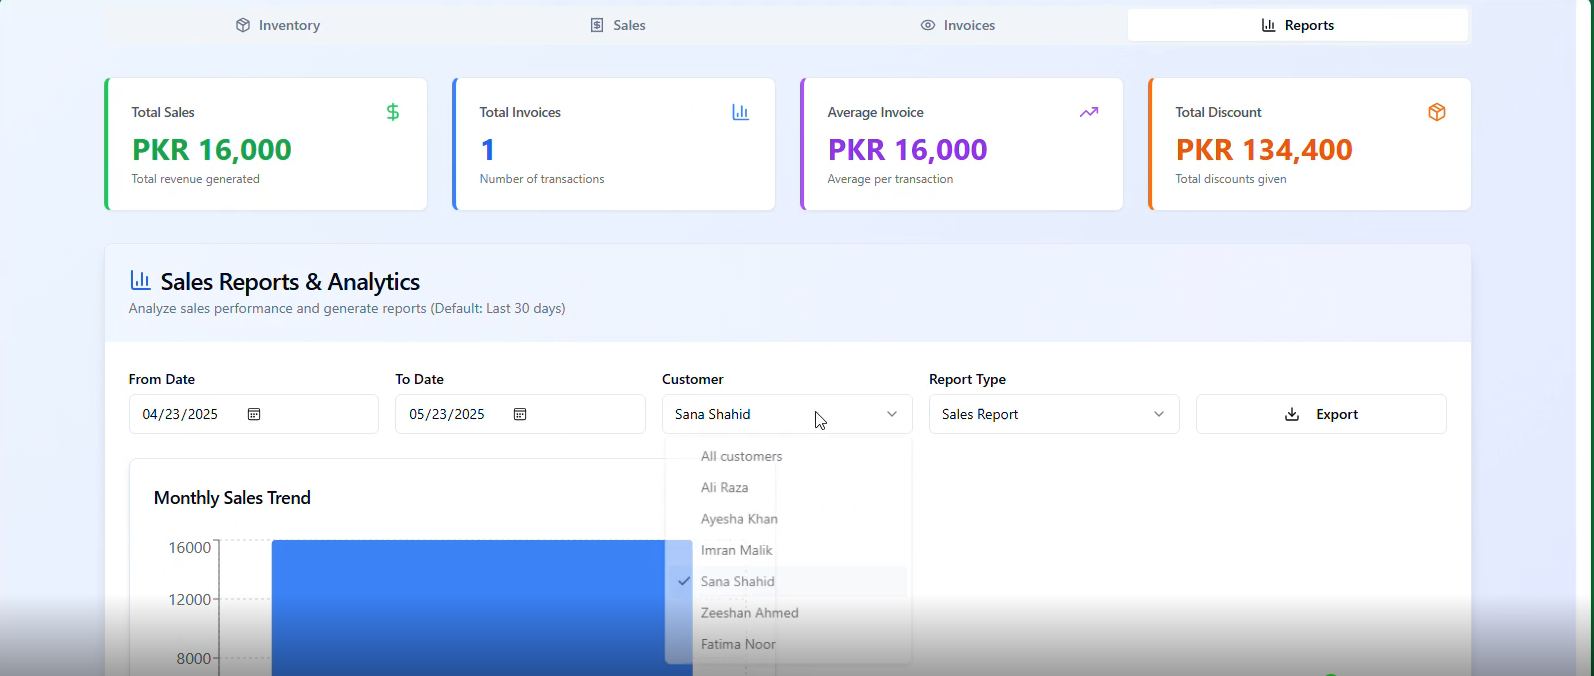Click the checkmark beside Sana Shahid

point(684,581)
